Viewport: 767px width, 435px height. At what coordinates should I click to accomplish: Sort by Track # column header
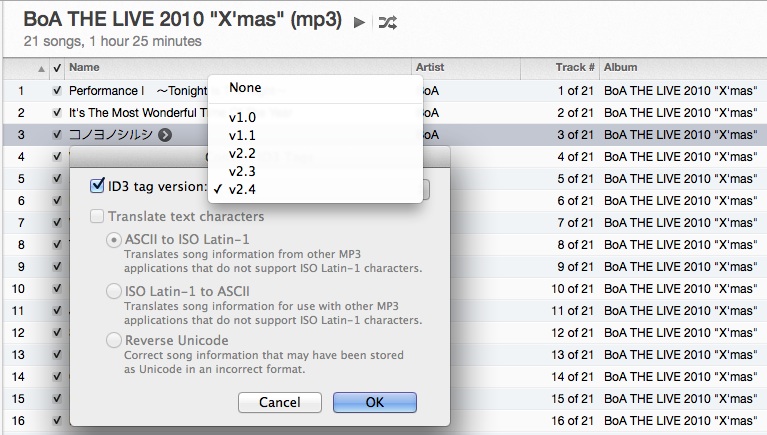[575, 68]
